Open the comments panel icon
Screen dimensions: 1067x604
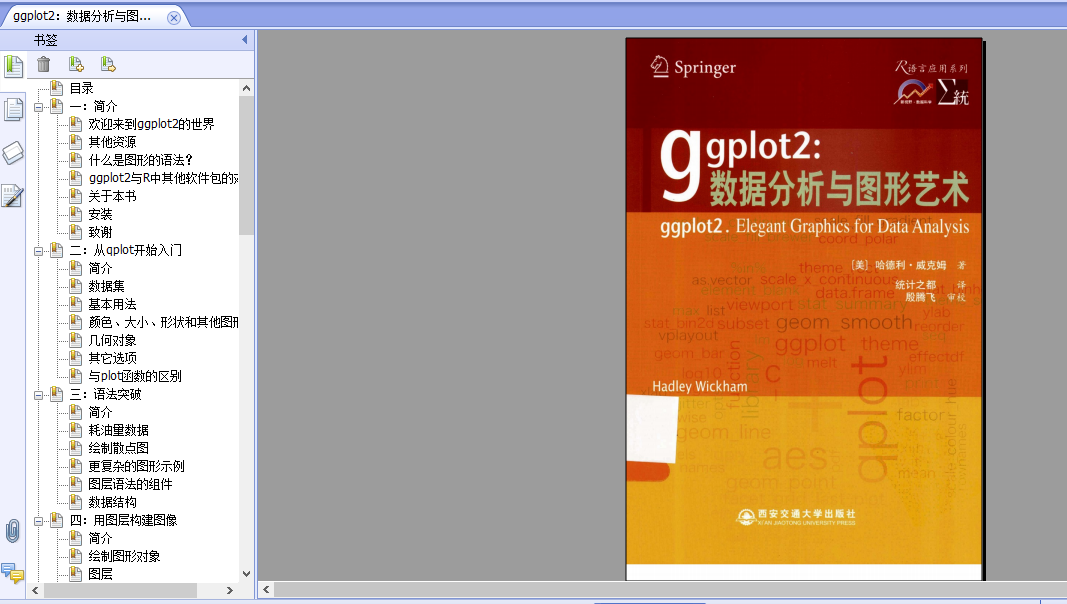point(12,573)
